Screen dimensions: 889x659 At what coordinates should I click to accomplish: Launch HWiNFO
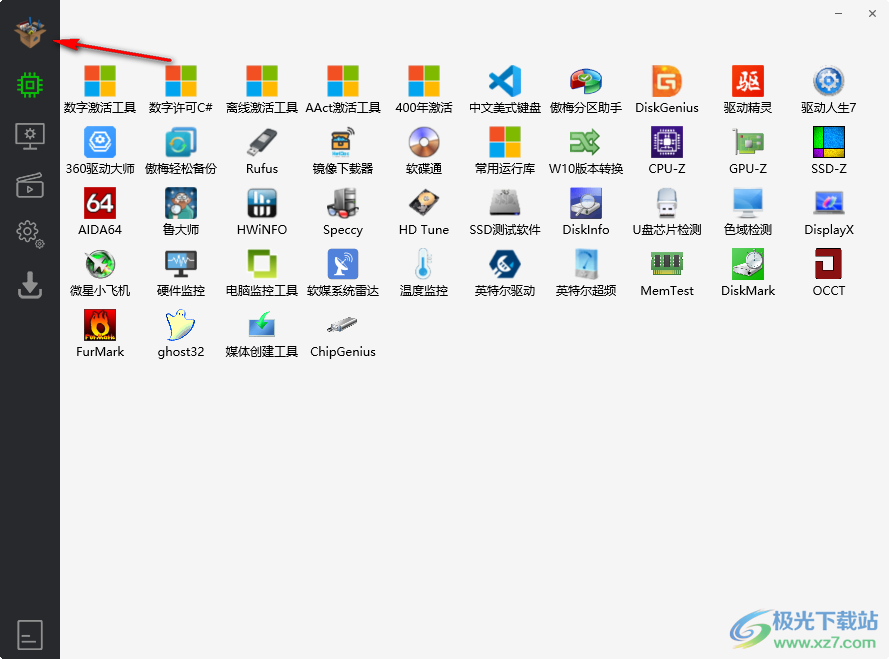[x=262, y=212]
